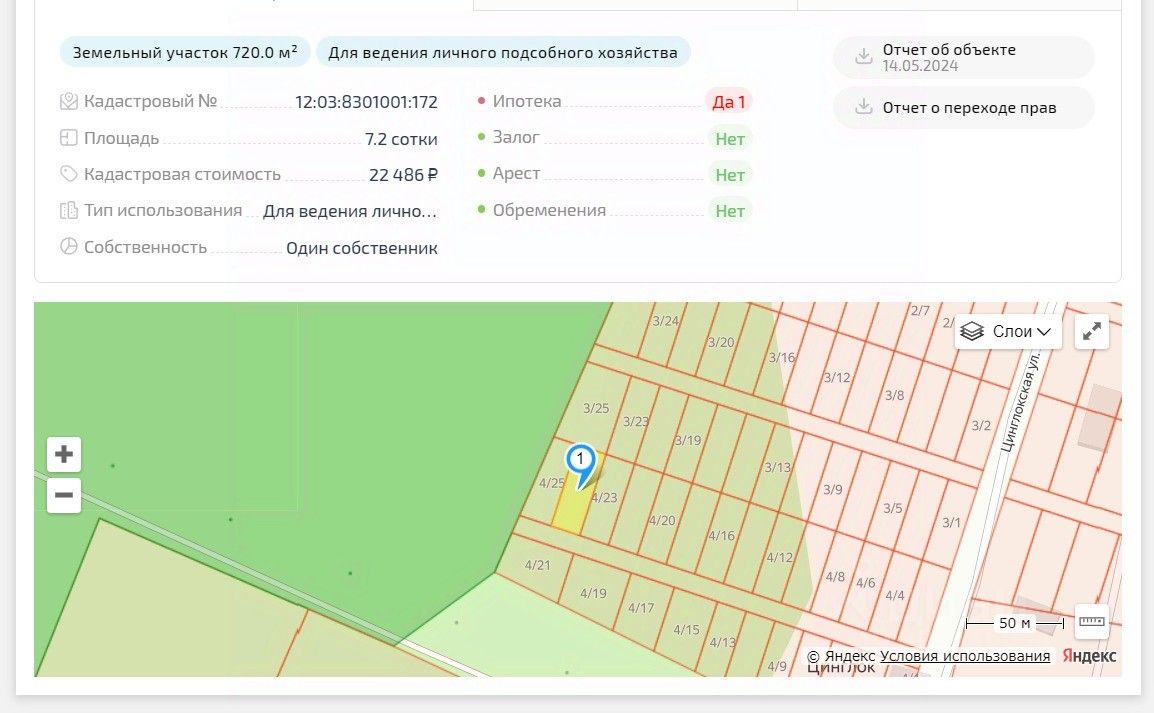1154x713 pixels.
Task: Click the layers stack icon on the map
Action: [972, 332]
